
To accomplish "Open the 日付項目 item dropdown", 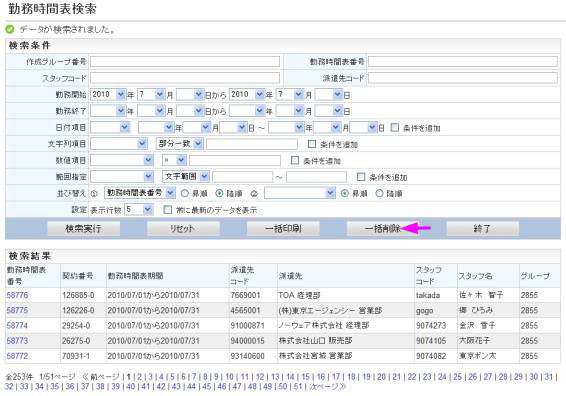I will [x=110, y=127].
